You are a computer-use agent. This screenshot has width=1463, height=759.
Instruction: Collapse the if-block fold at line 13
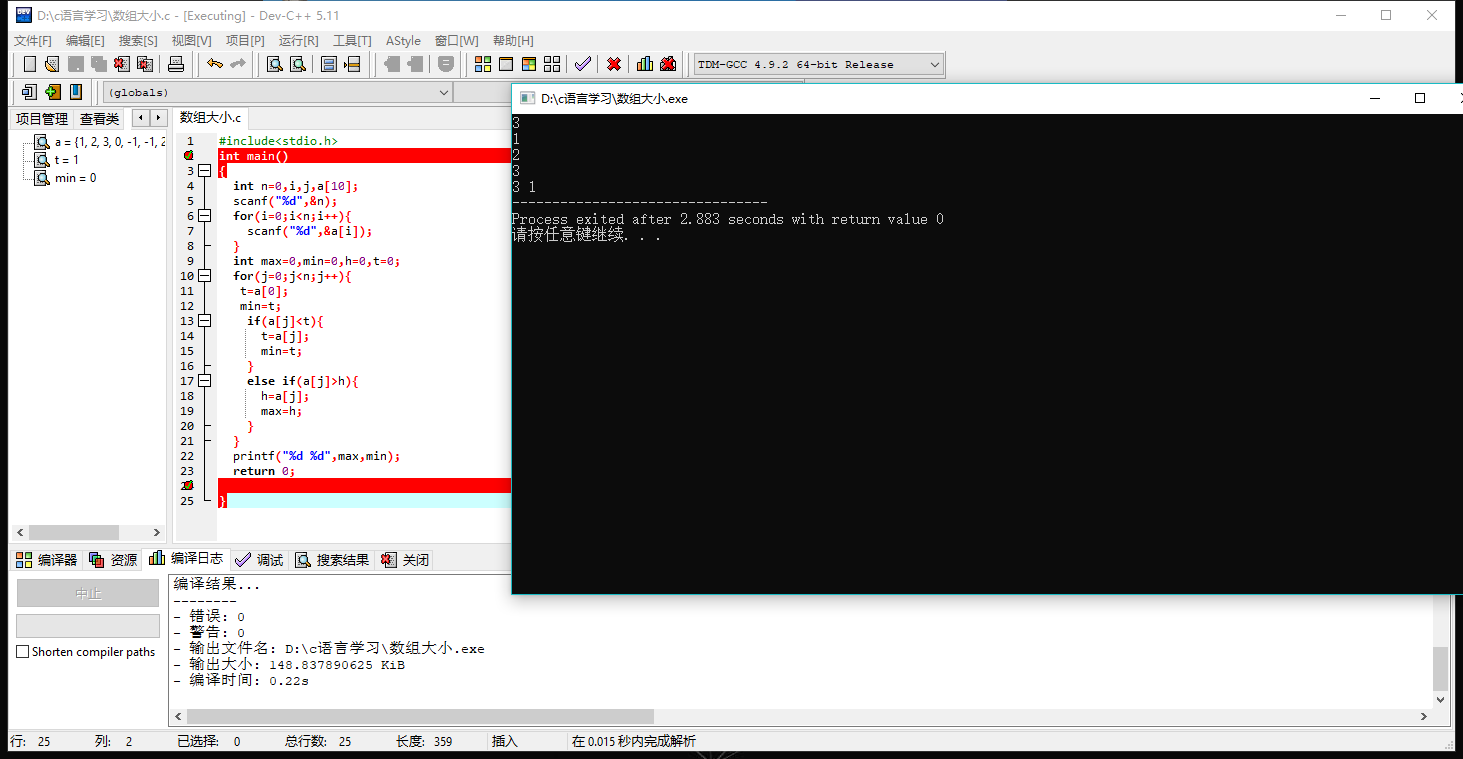pyautogui.click(x=205, y=321)
